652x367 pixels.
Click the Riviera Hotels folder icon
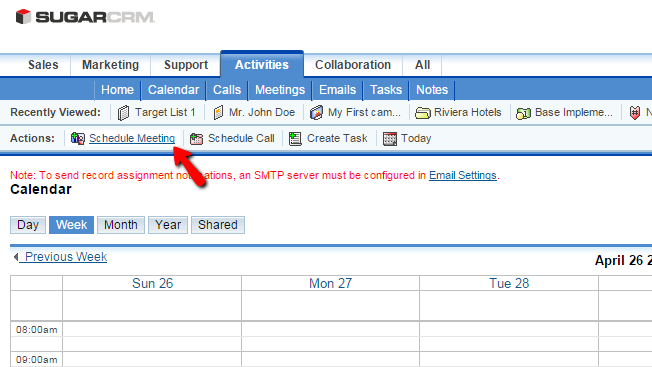(422, 113)
